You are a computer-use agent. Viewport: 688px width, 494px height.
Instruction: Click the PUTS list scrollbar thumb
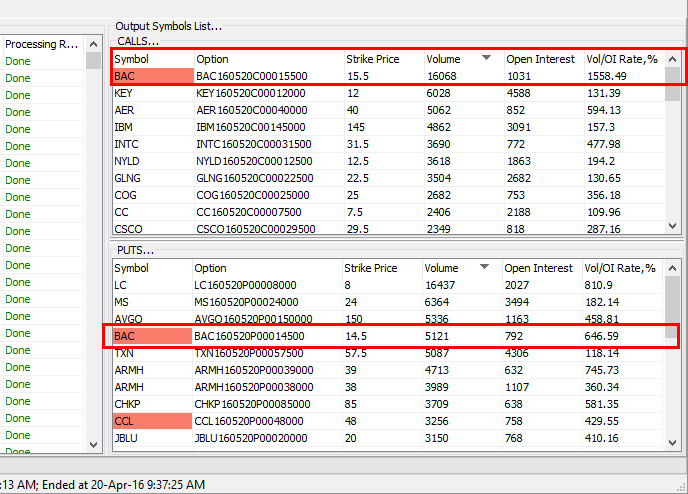(672, 307)
